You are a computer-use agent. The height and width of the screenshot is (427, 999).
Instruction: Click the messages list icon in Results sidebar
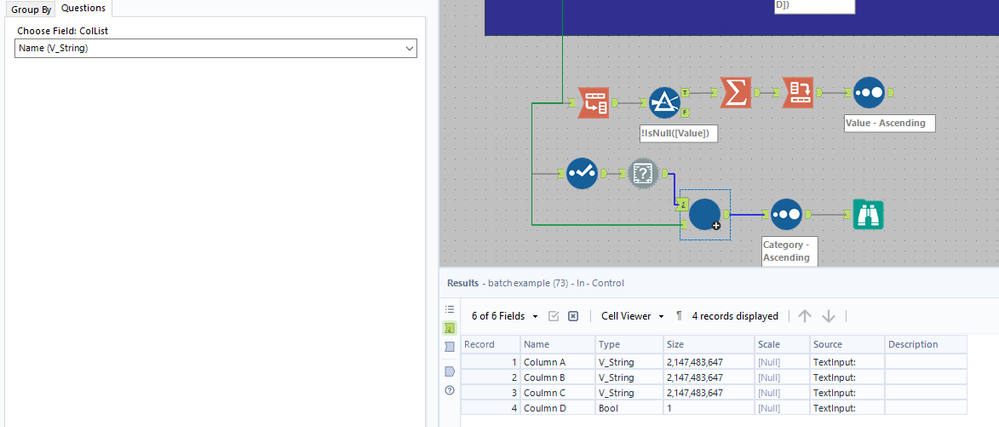tap(450, 310)
